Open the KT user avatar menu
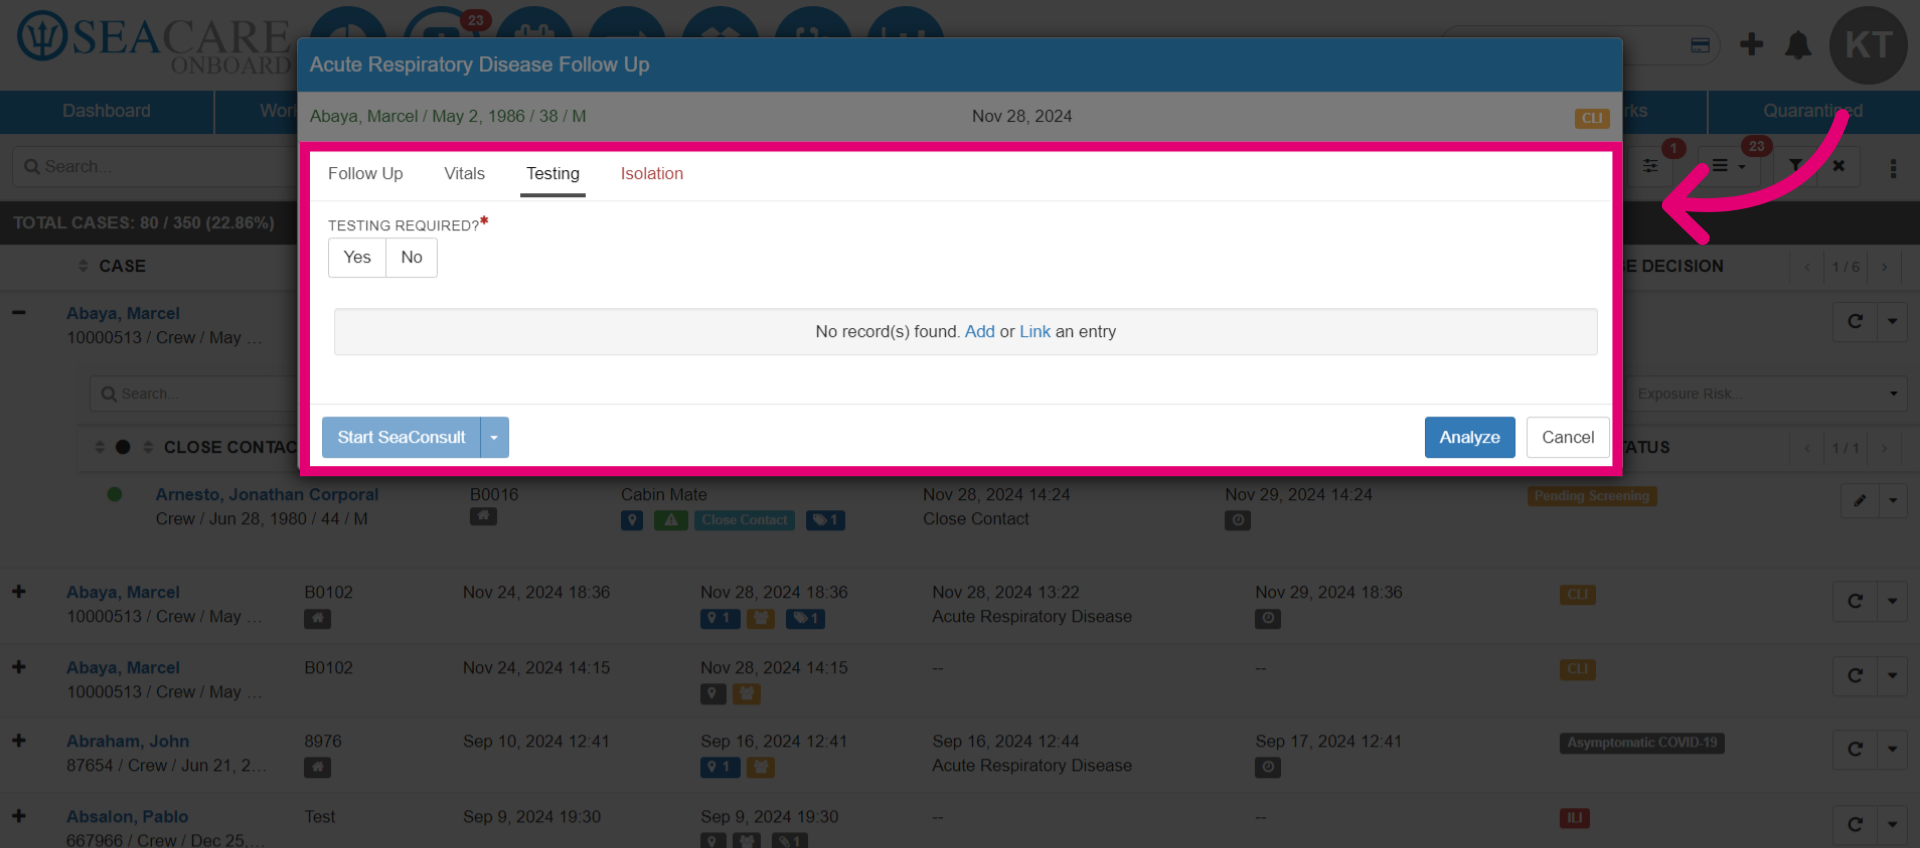Viewport: 1920px width, 848px height. pyautogui.click(x=1868, y=45)
